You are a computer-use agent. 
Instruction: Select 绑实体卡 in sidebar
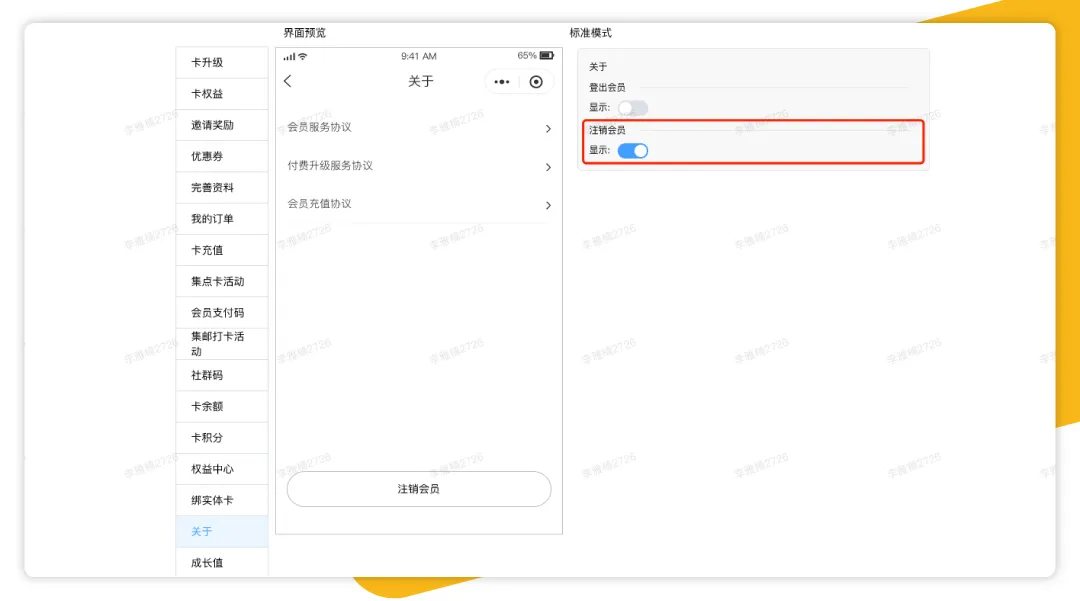pos(222,500)
